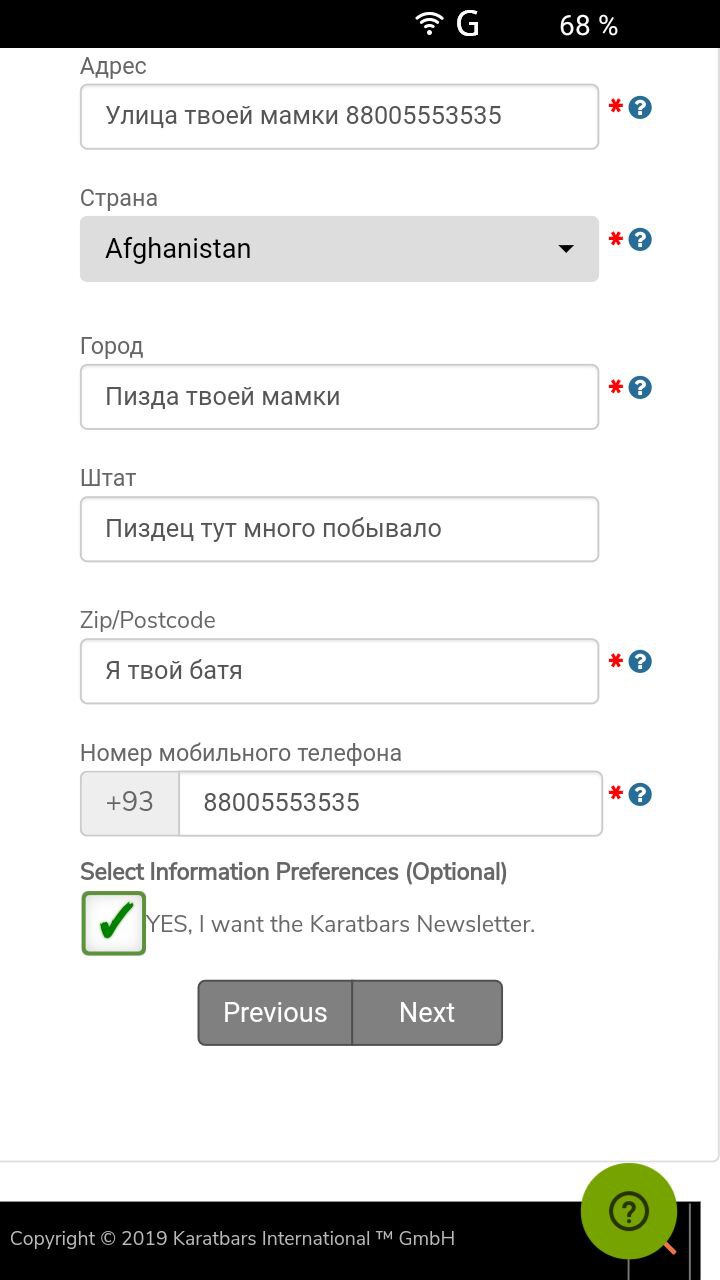The height and width of the screenshot is (1280, 720).
Task: Open green floating help button
Action: (629, 1211)
